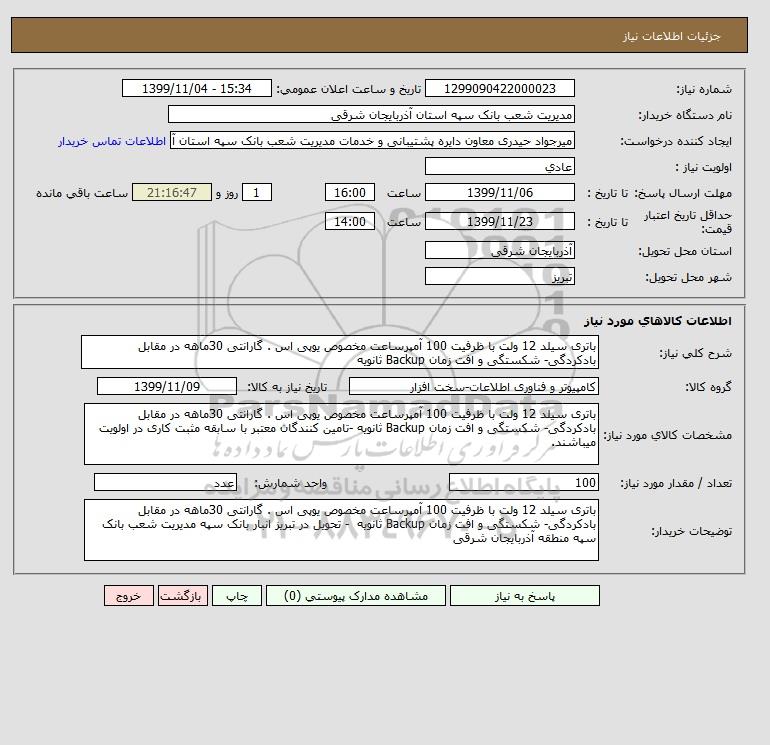Click the request creator field میرجواد حیدری
770x745 pixels.
click(x=372, y=141)
